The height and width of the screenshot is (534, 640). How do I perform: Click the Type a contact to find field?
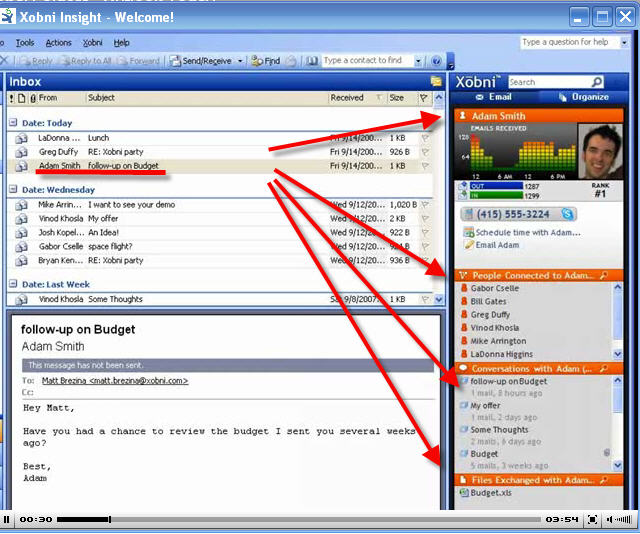(x=367, y=60)
